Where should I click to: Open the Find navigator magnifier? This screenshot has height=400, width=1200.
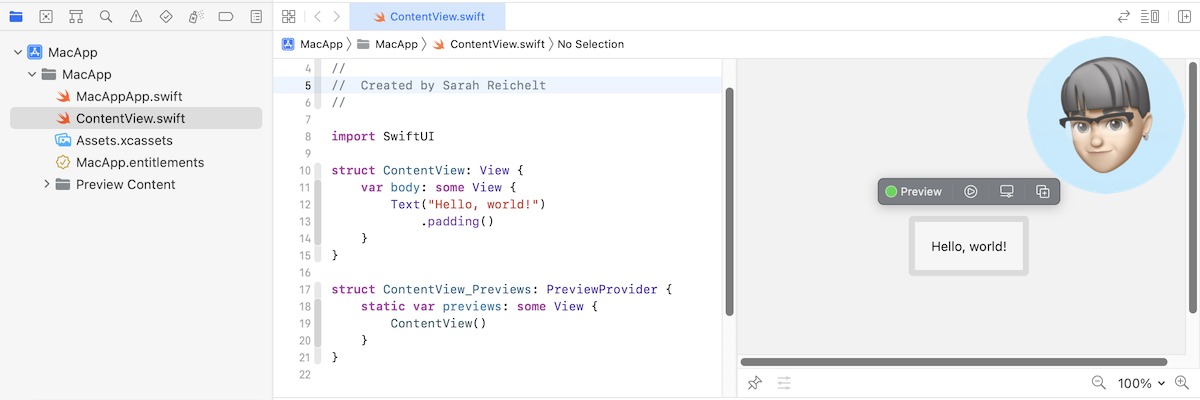[106, 17]
